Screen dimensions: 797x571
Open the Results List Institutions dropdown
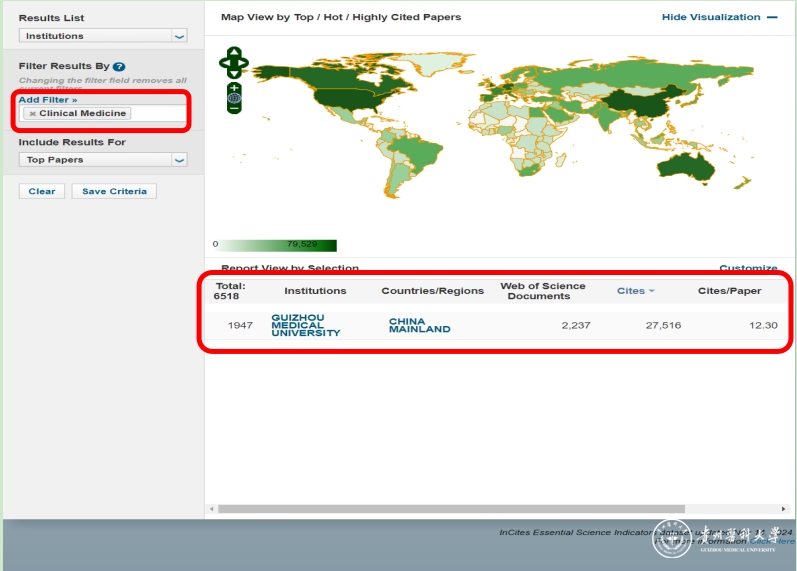[179, 36]
